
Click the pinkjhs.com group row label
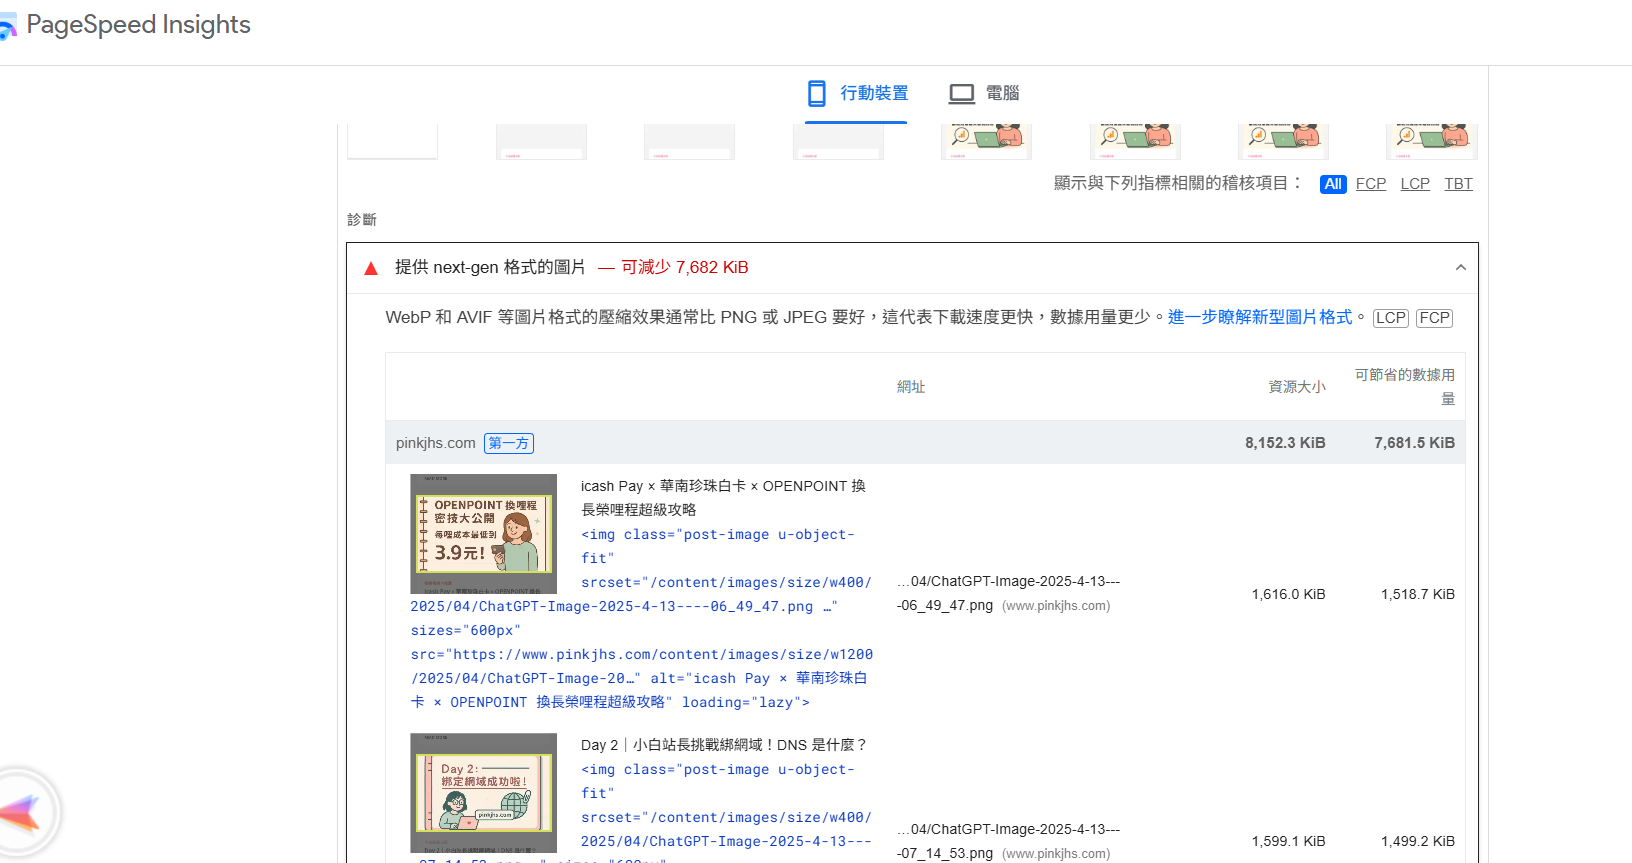pos(436,443)
